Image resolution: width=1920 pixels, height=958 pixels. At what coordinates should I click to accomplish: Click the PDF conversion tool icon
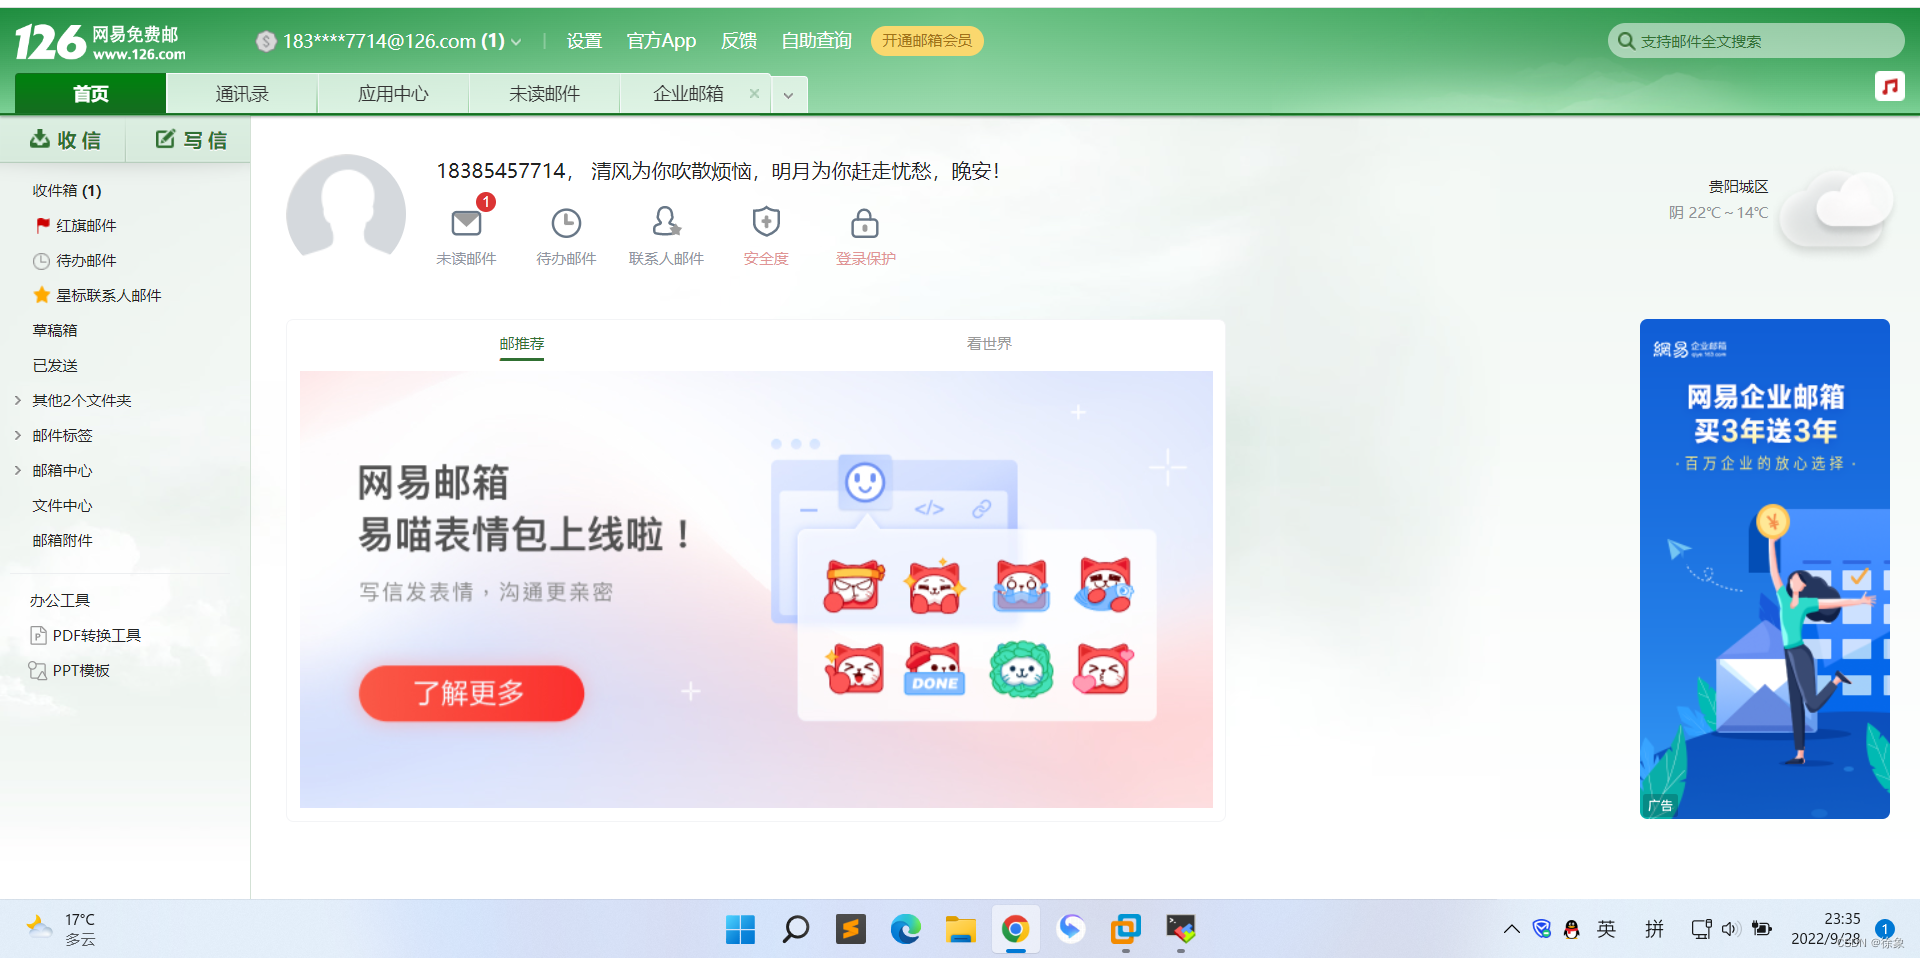click(38, 635)
